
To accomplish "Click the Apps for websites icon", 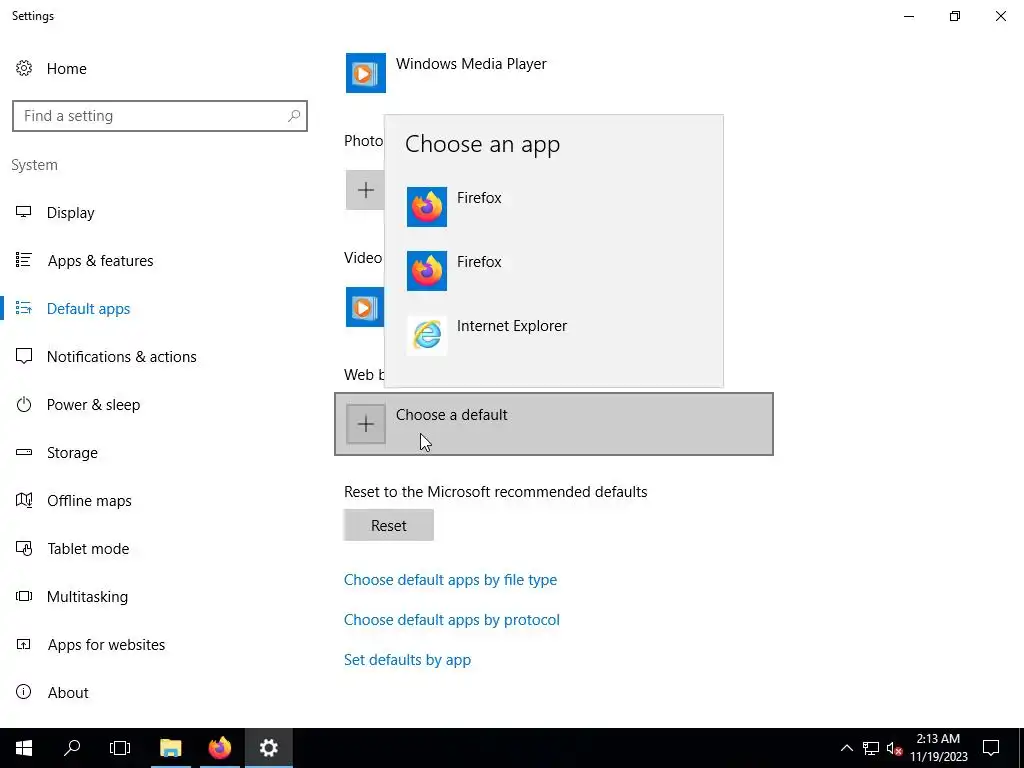I will [24, 645].
